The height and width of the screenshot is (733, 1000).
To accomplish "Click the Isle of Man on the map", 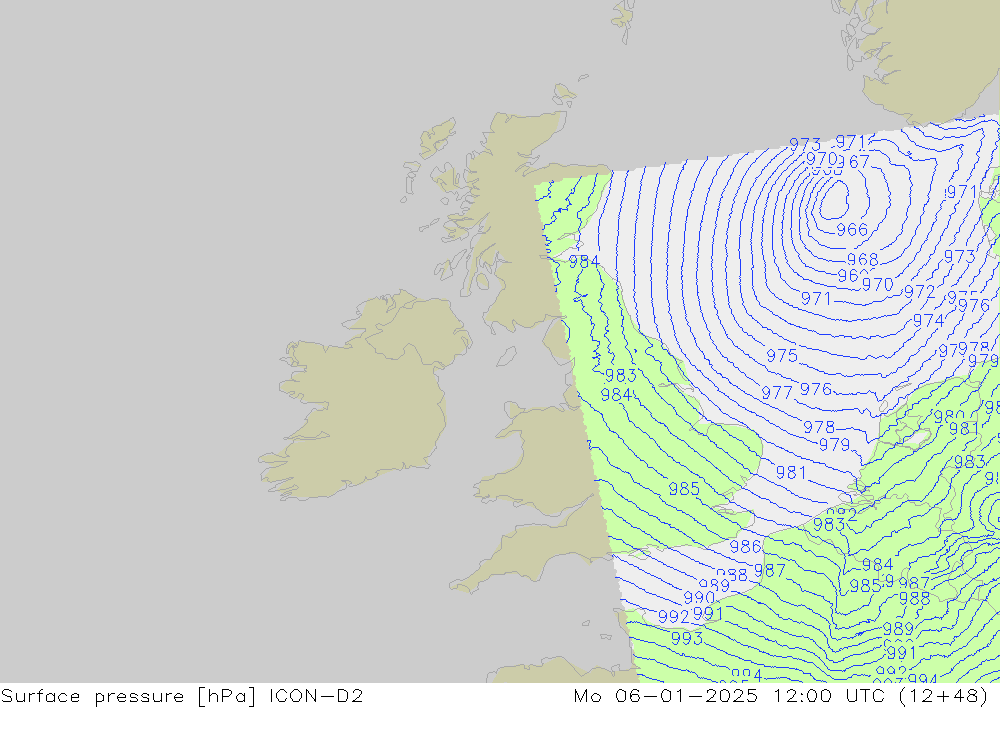I will click(506, 357).
